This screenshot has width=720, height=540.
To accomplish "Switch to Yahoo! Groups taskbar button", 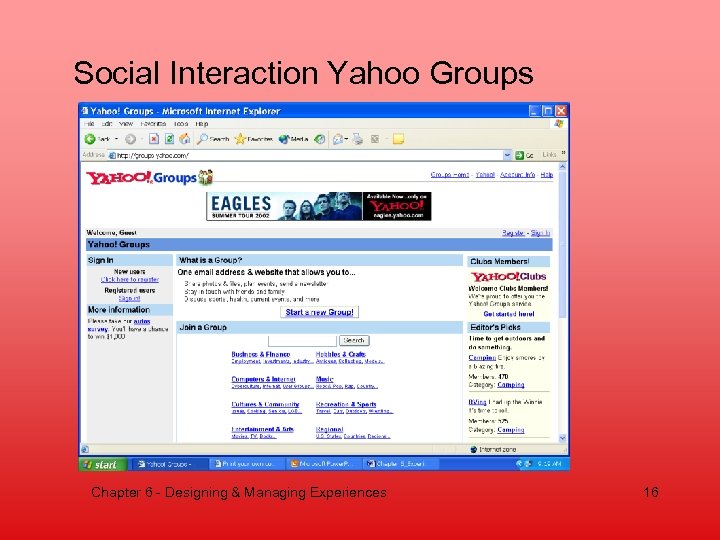I will coord(168,464).
